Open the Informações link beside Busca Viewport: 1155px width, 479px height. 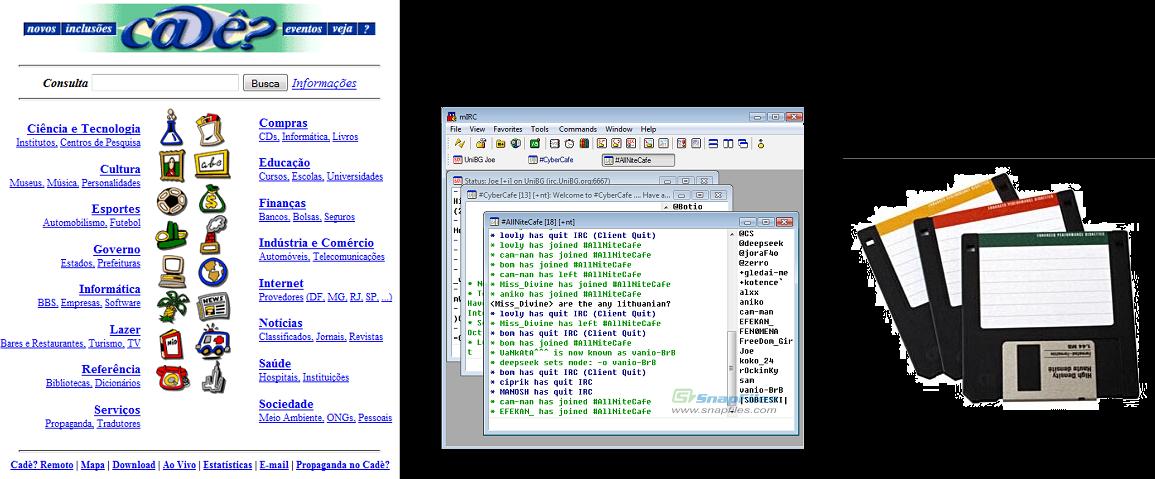[x=324, y=83]
